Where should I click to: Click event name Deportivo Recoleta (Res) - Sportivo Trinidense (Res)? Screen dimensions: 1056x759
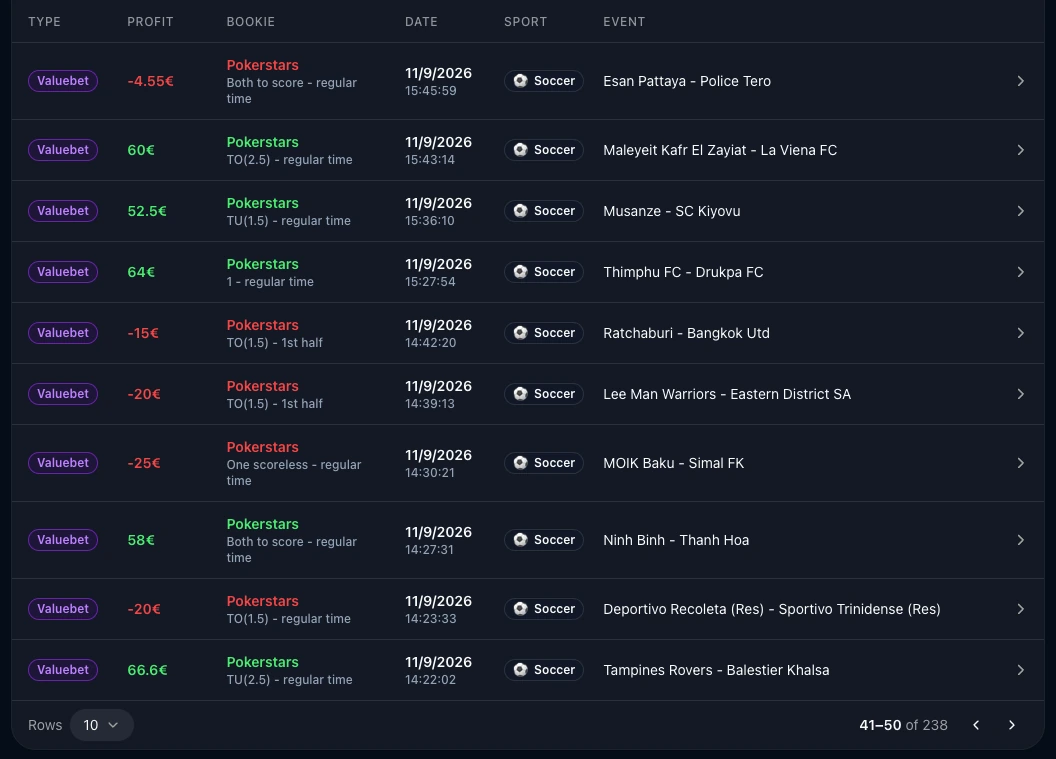tap(772, 609)
